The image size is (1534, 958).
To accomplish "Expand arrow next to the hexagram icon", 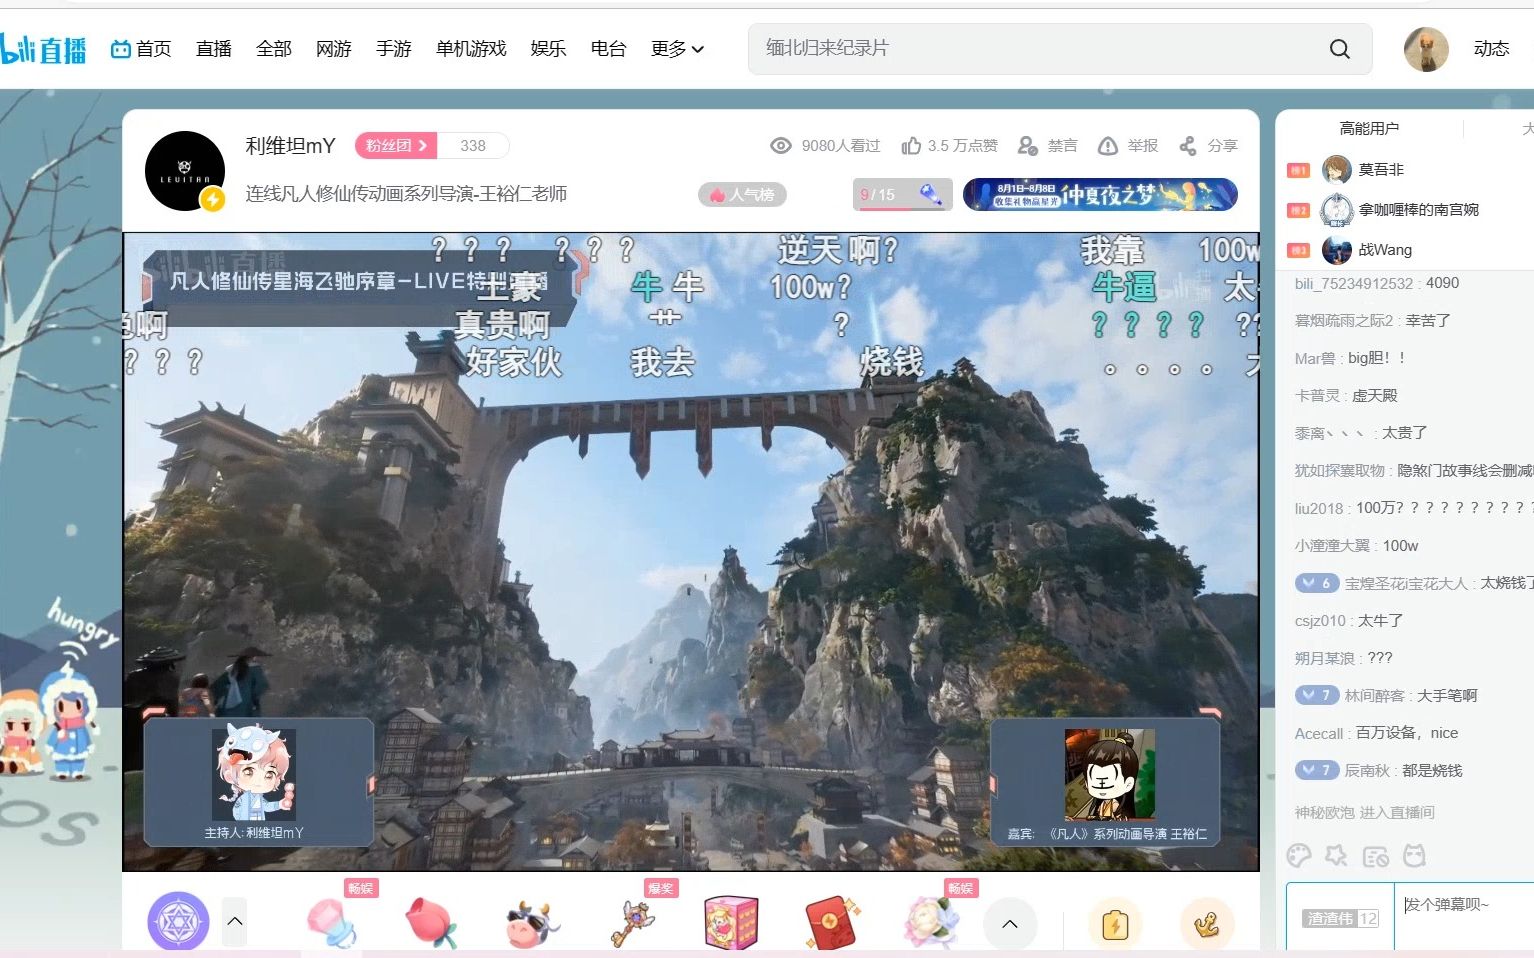I will click(235, 922).
